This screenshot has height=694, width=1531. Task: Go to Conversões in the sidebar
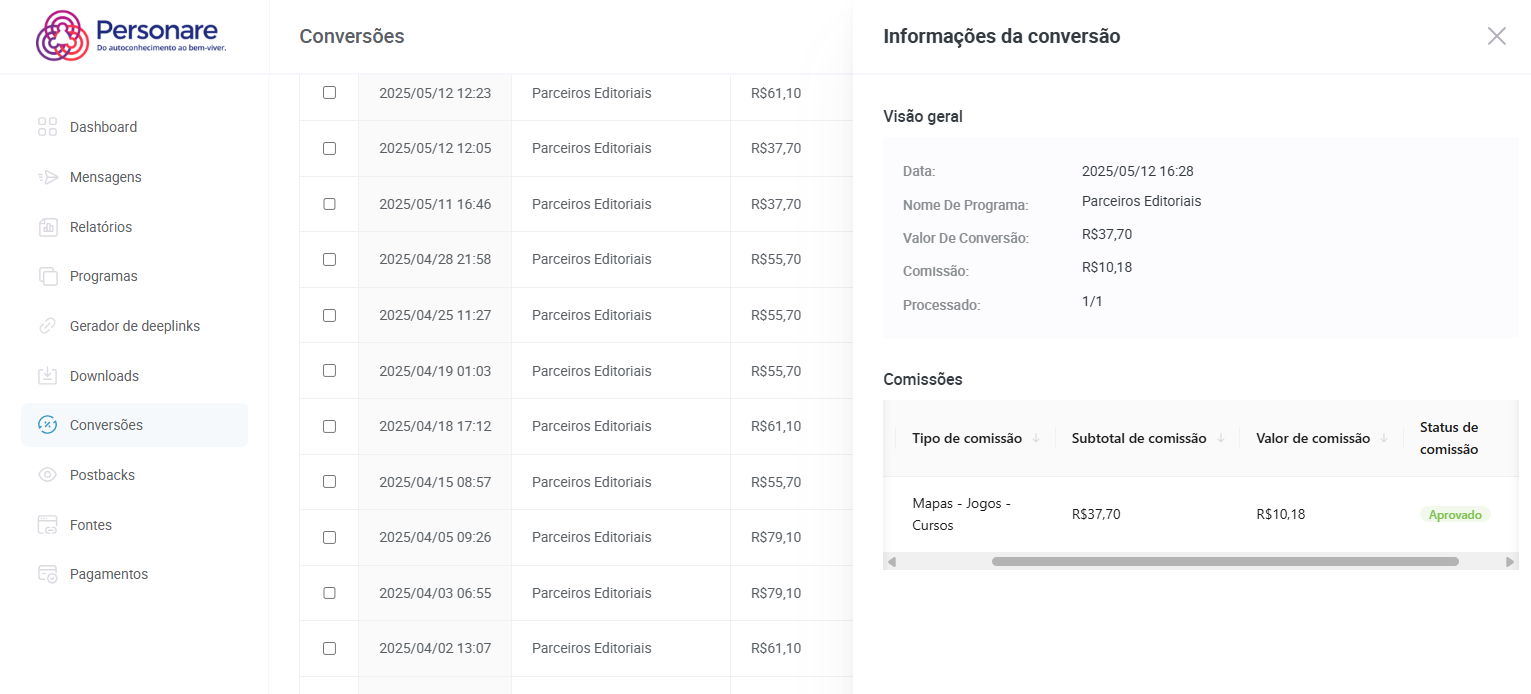pyautogui.click(x=106, y=425)
